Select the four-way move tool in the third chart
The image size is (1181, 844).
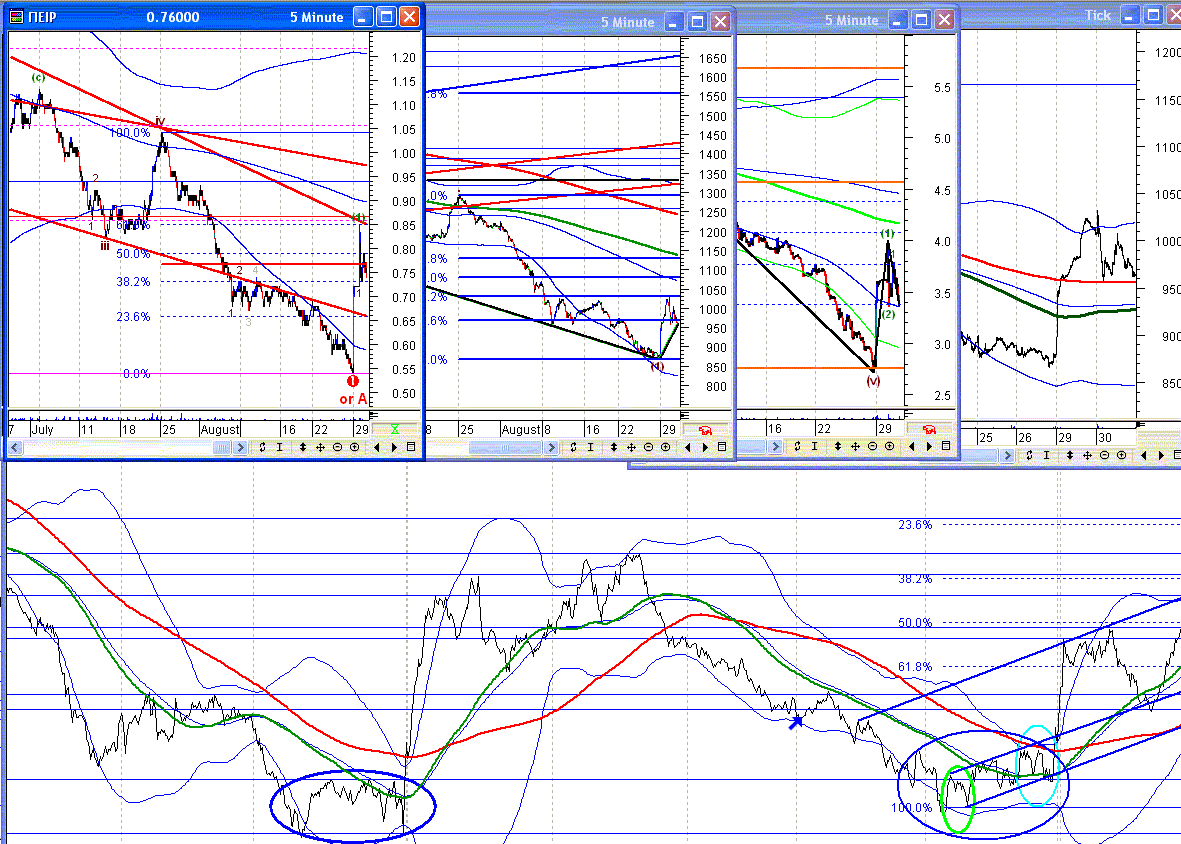[855, 446]
